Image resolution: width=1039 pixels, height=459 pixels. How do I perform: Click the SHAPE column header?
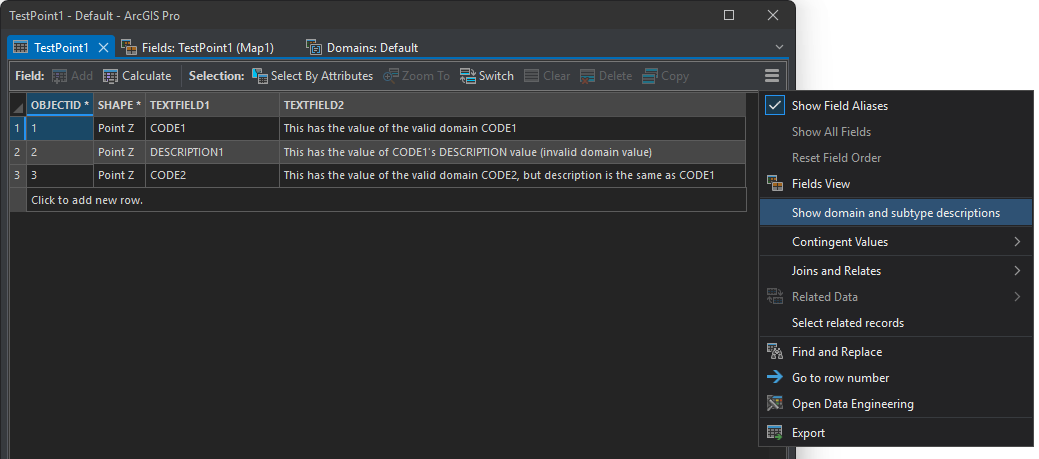[x=119, y=105]
